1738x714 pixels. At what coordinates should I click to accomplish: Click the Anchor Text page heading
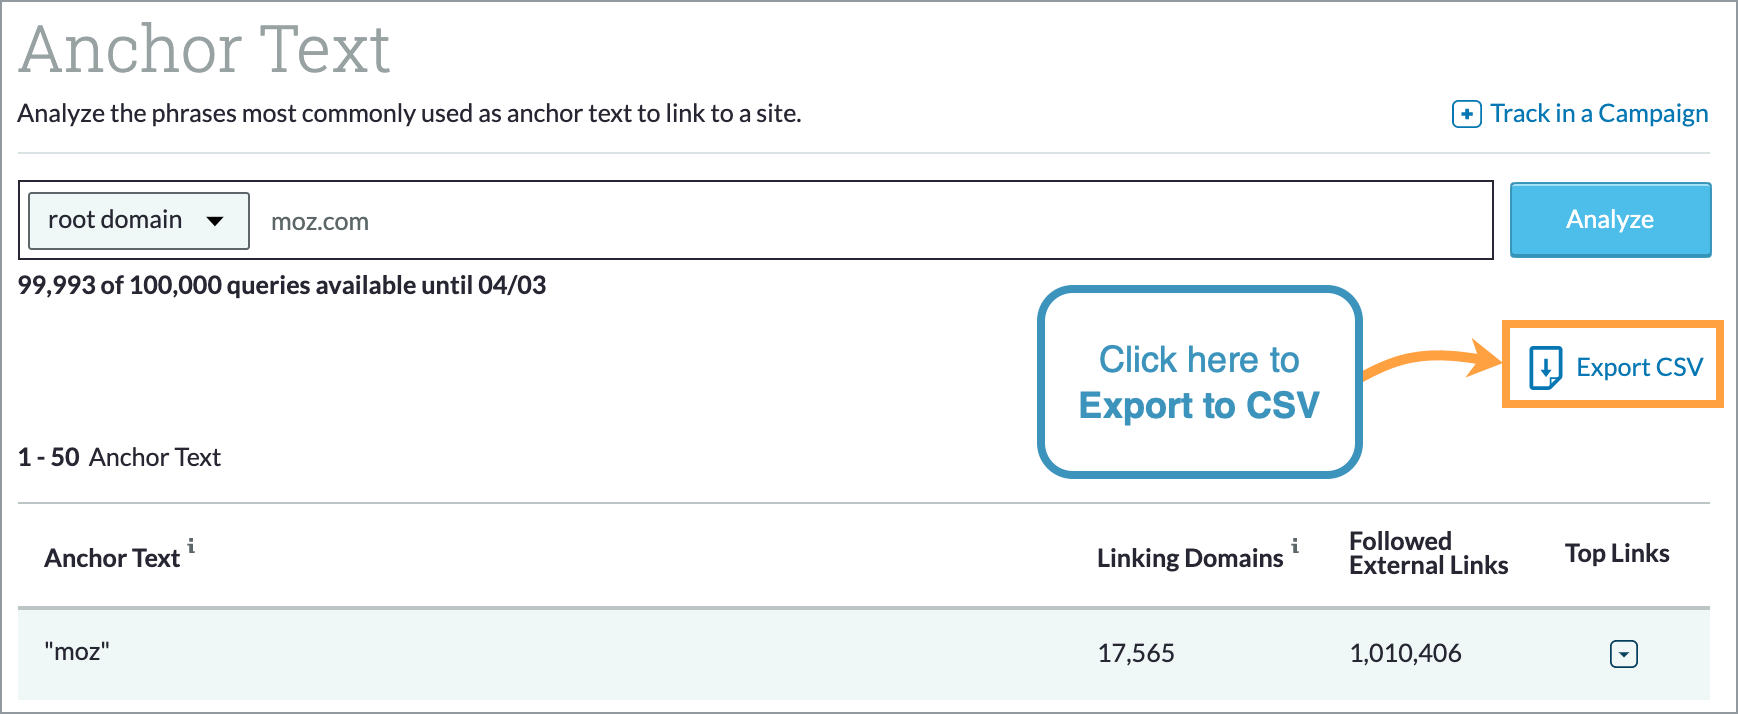[205, 45]
